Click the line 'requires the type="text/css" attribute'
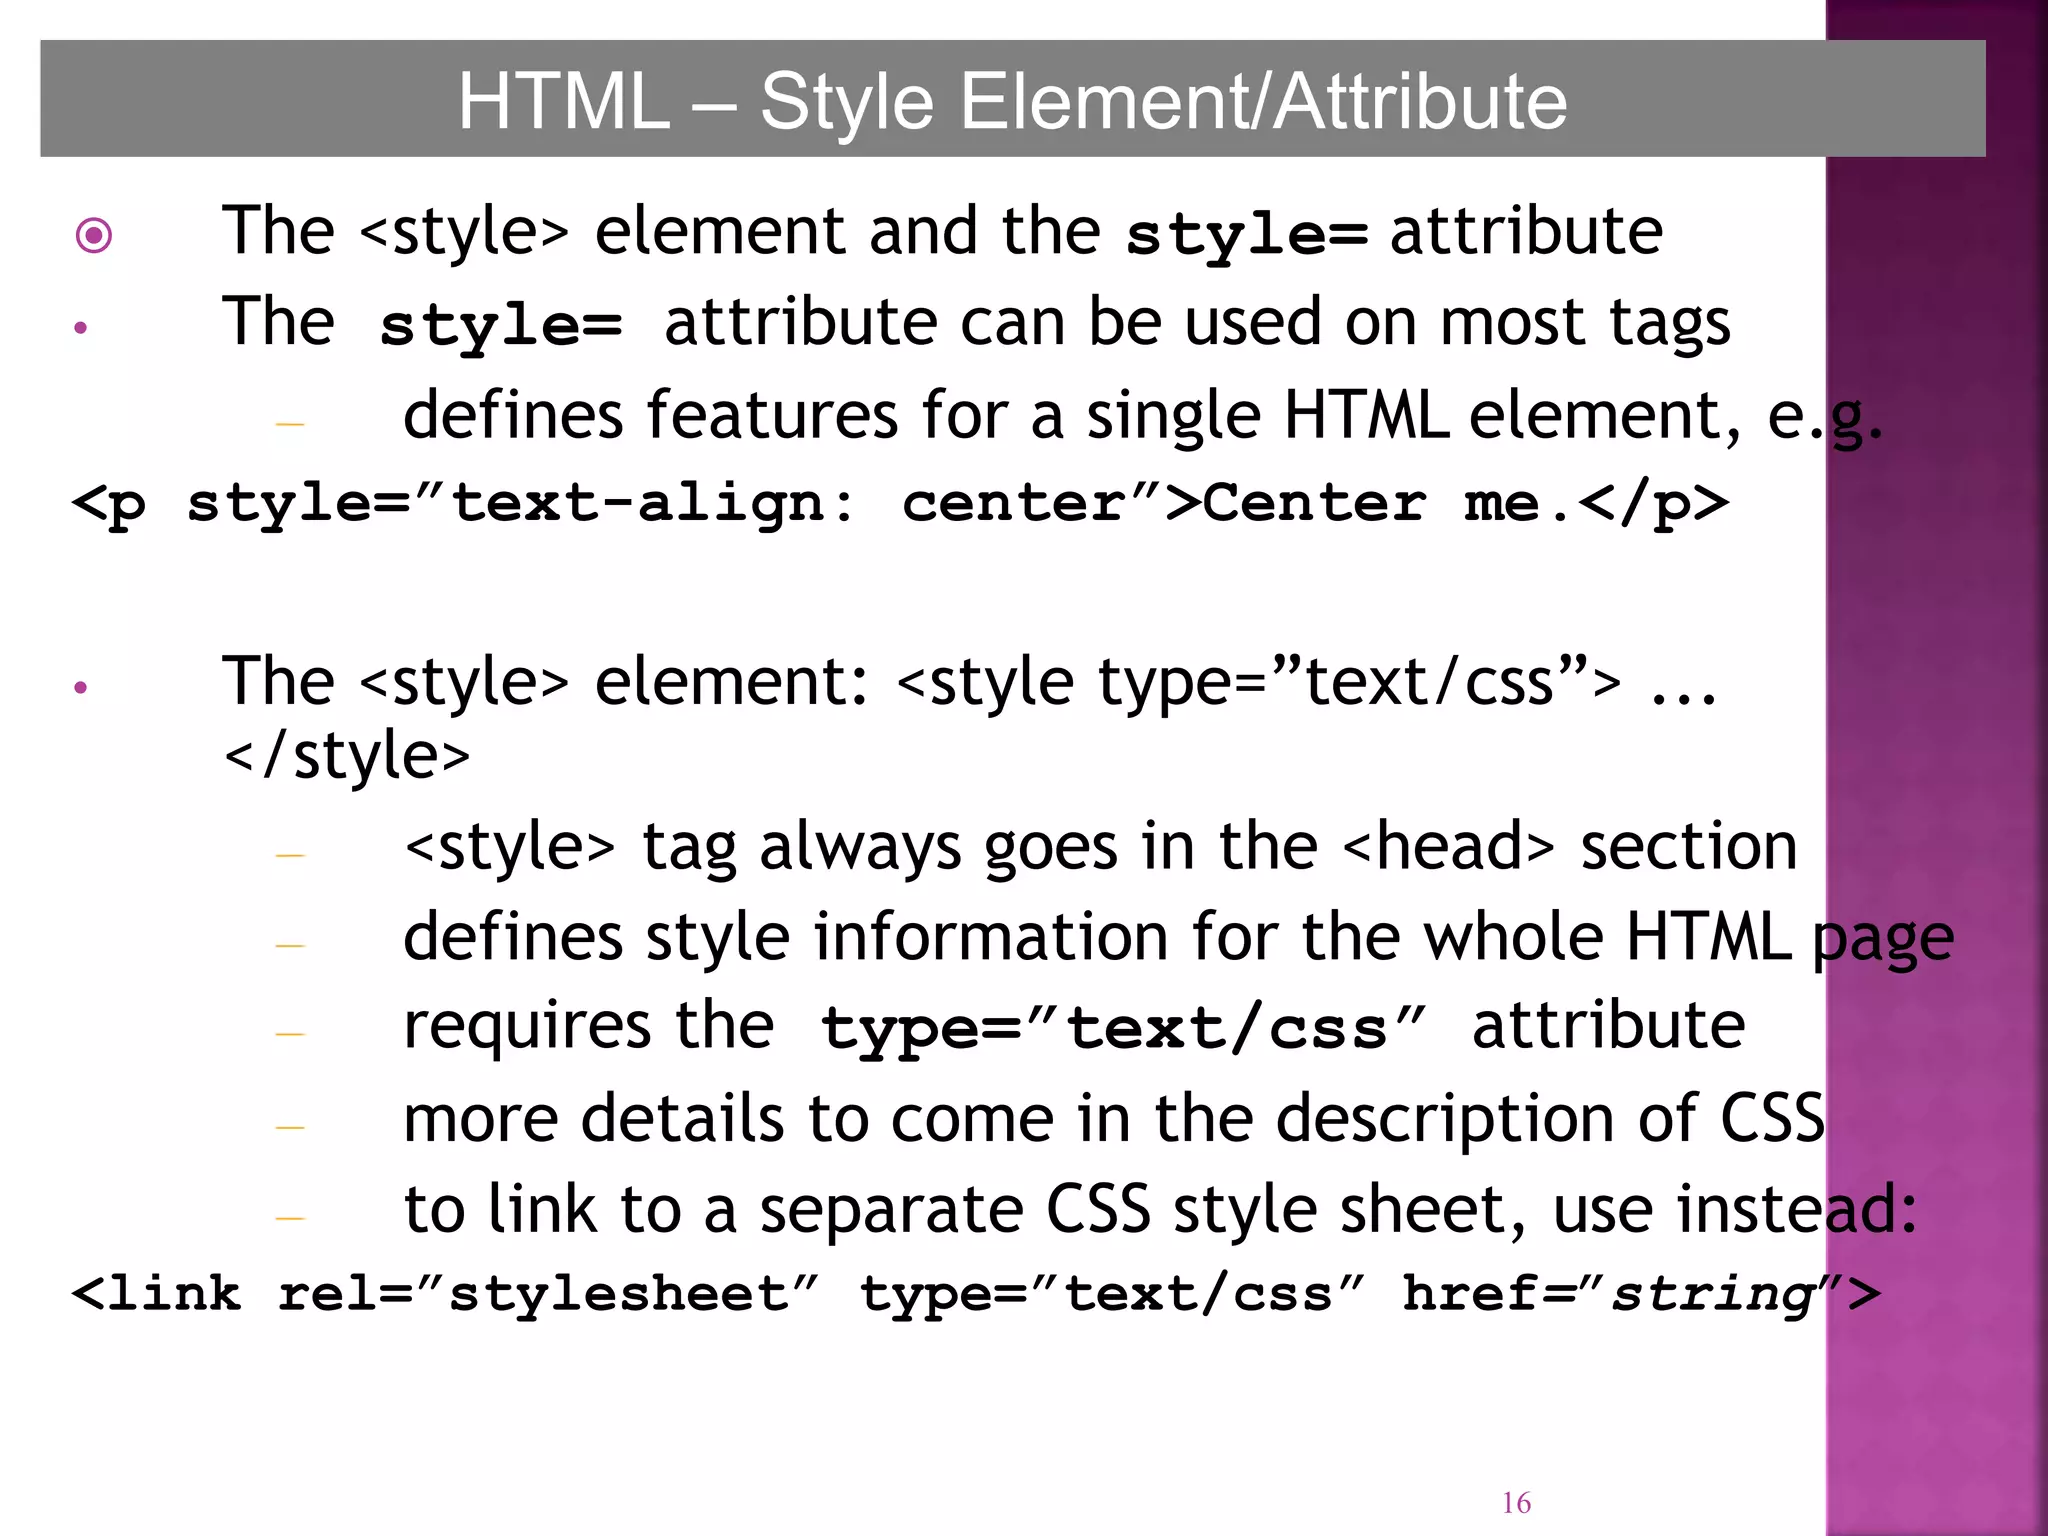 (1074, 1027)
